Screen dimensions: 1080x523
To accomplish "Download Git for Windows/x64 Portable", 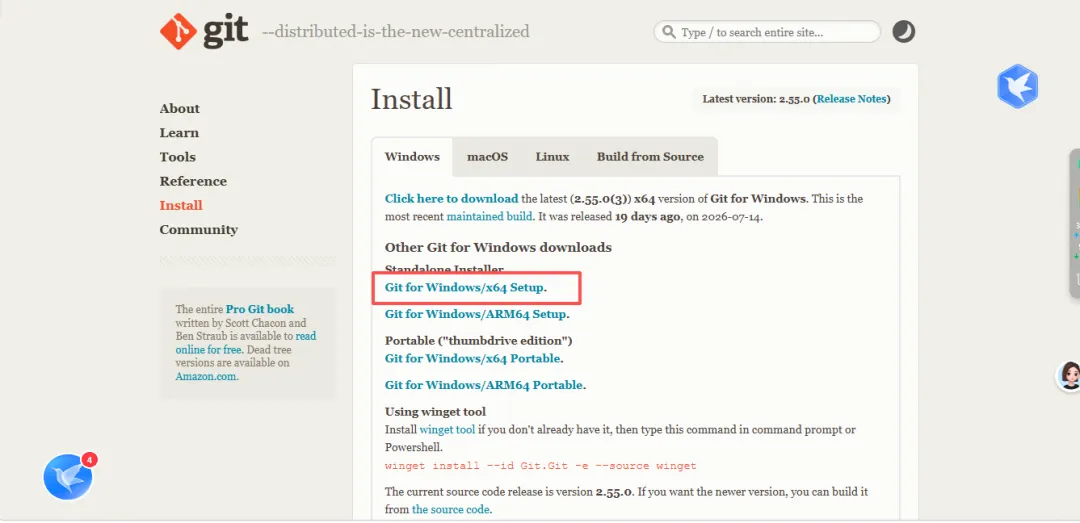I will click(x=472, y=358).
